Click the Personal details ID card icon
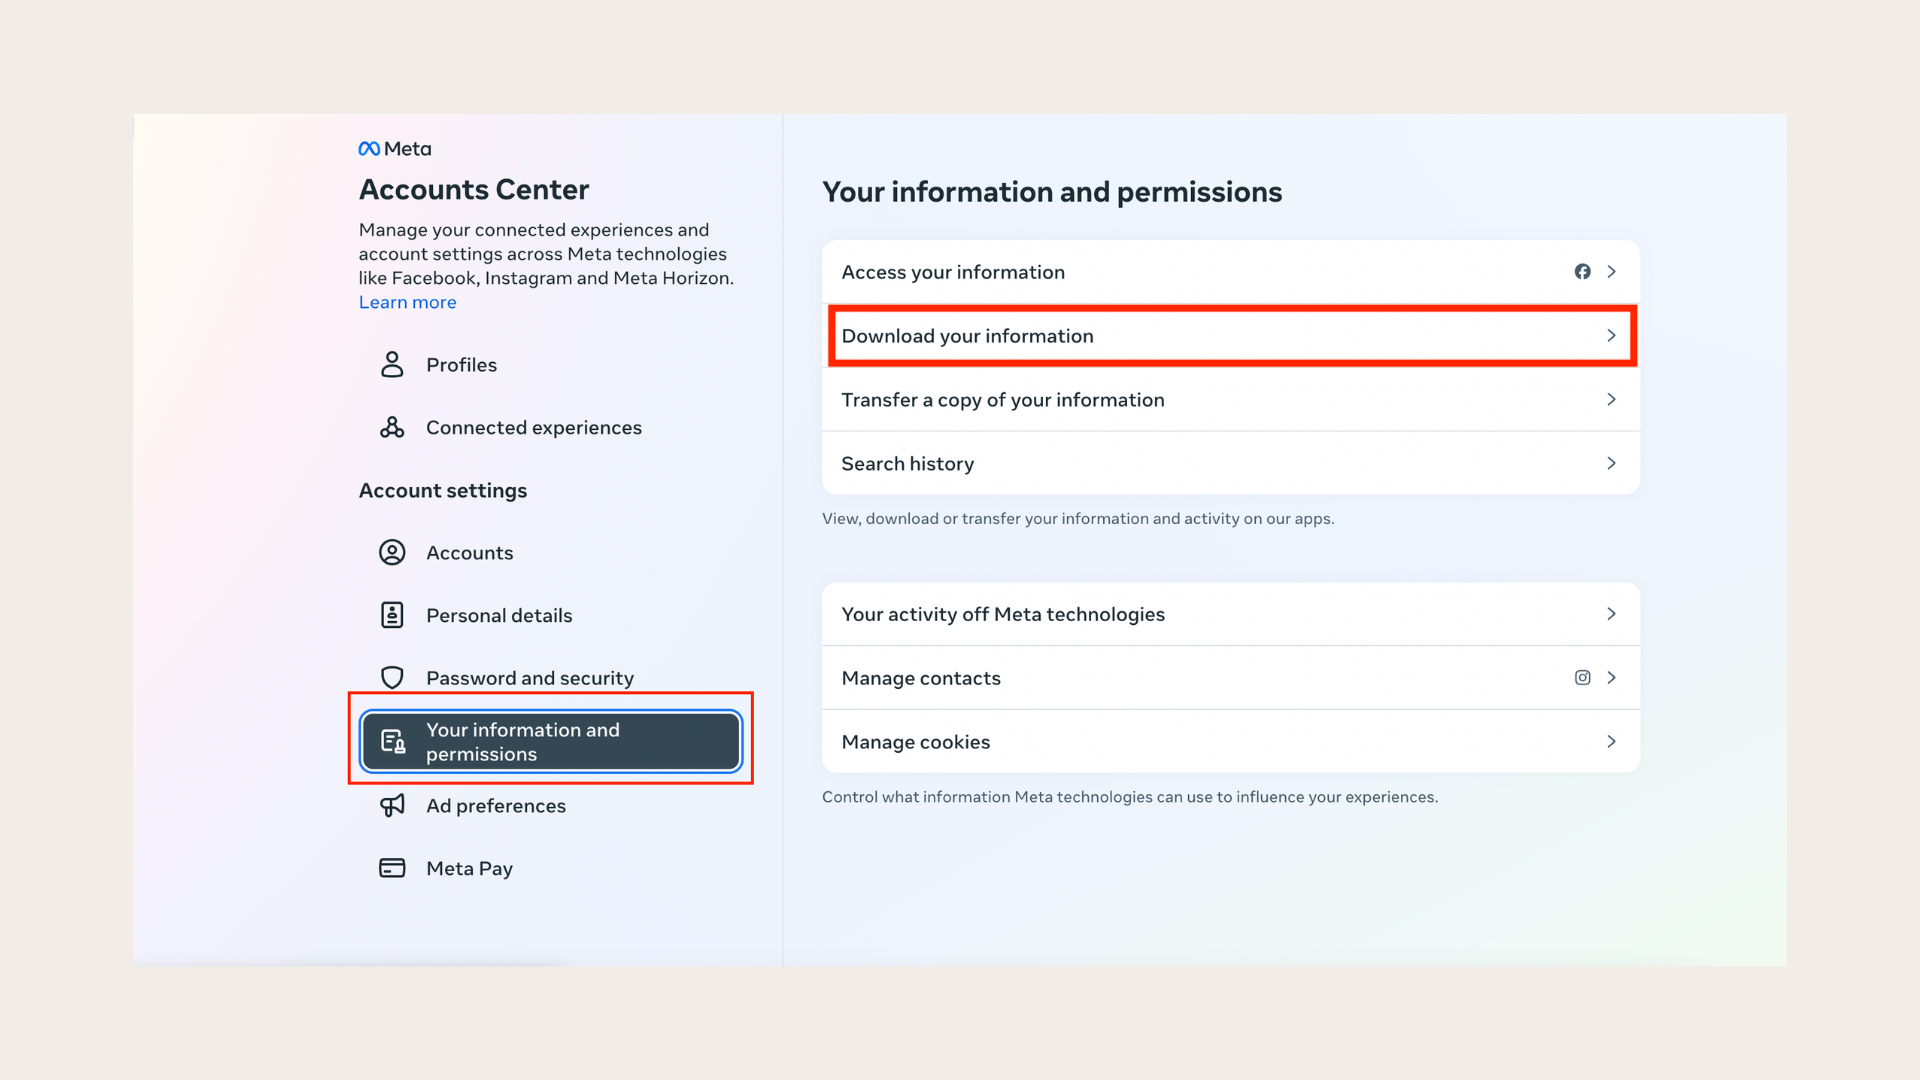 tap(392, 615)
